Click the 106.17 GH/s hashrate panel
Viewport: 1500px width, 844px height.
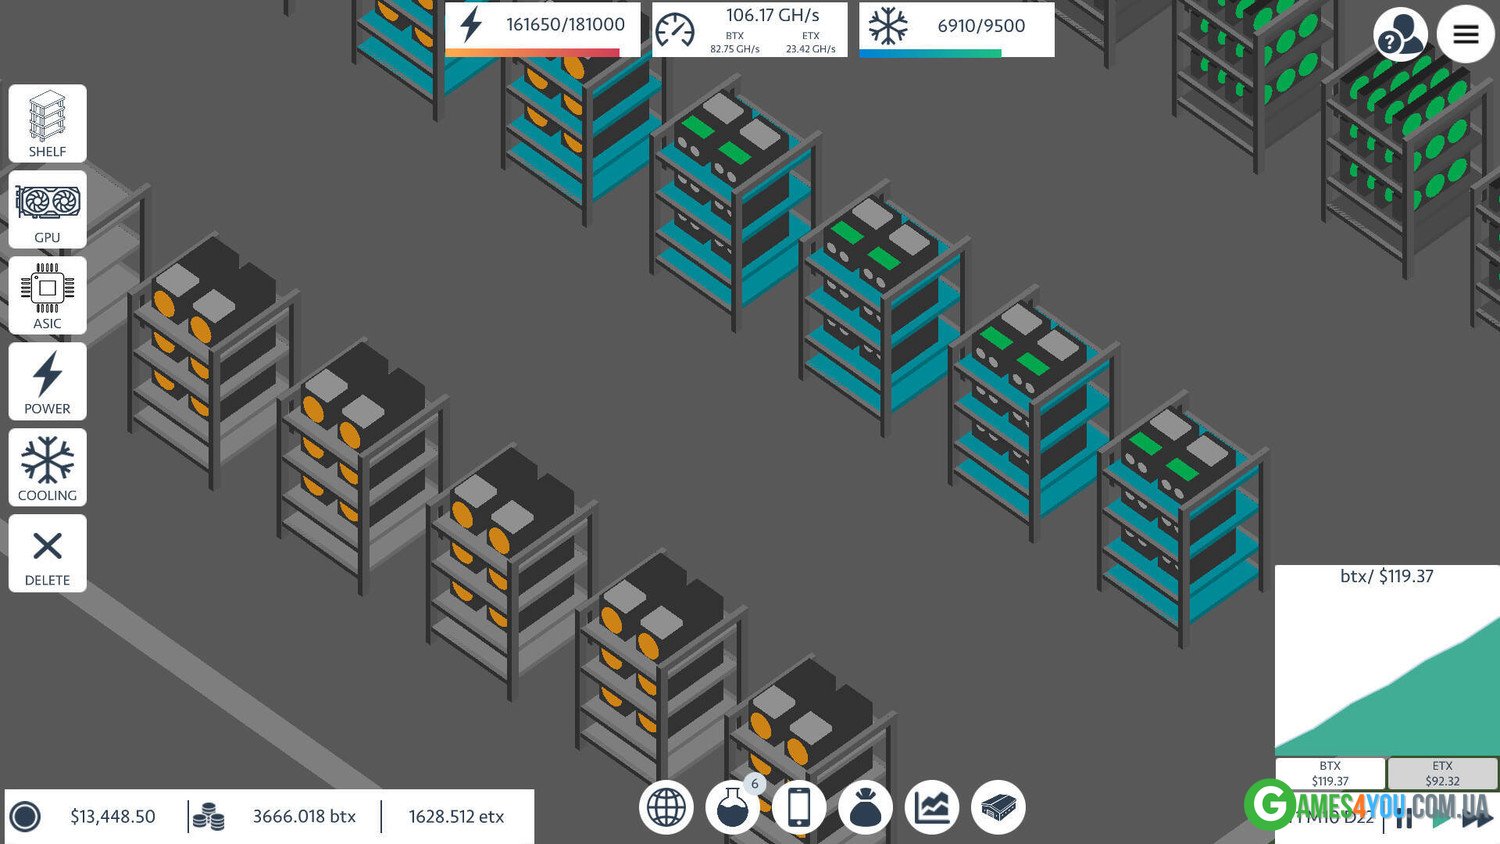coord(749,29)
